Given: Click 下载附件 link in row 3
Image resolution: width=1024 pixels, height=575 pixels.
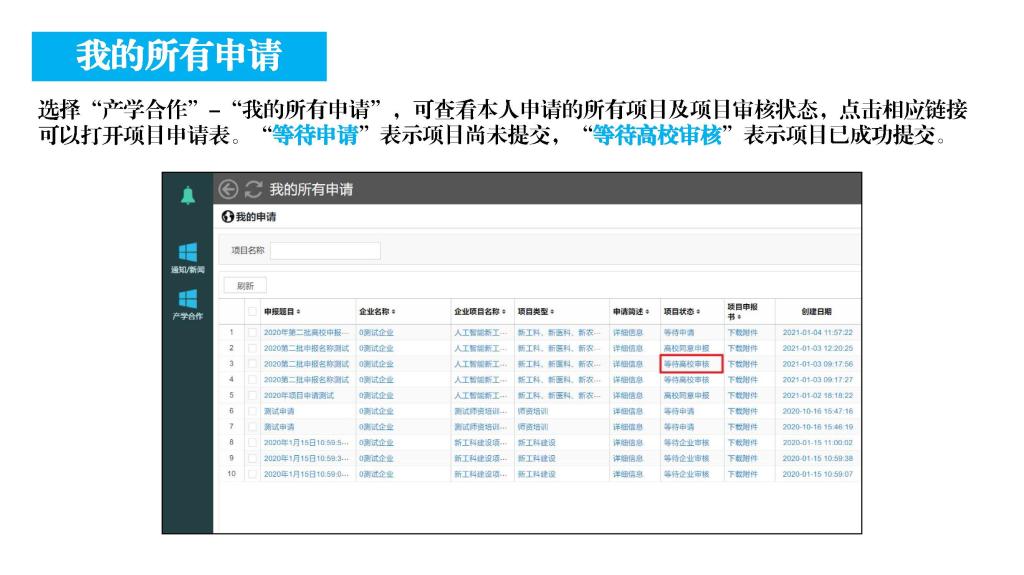Looking at the screenshot, I should (x=743, y=364).
